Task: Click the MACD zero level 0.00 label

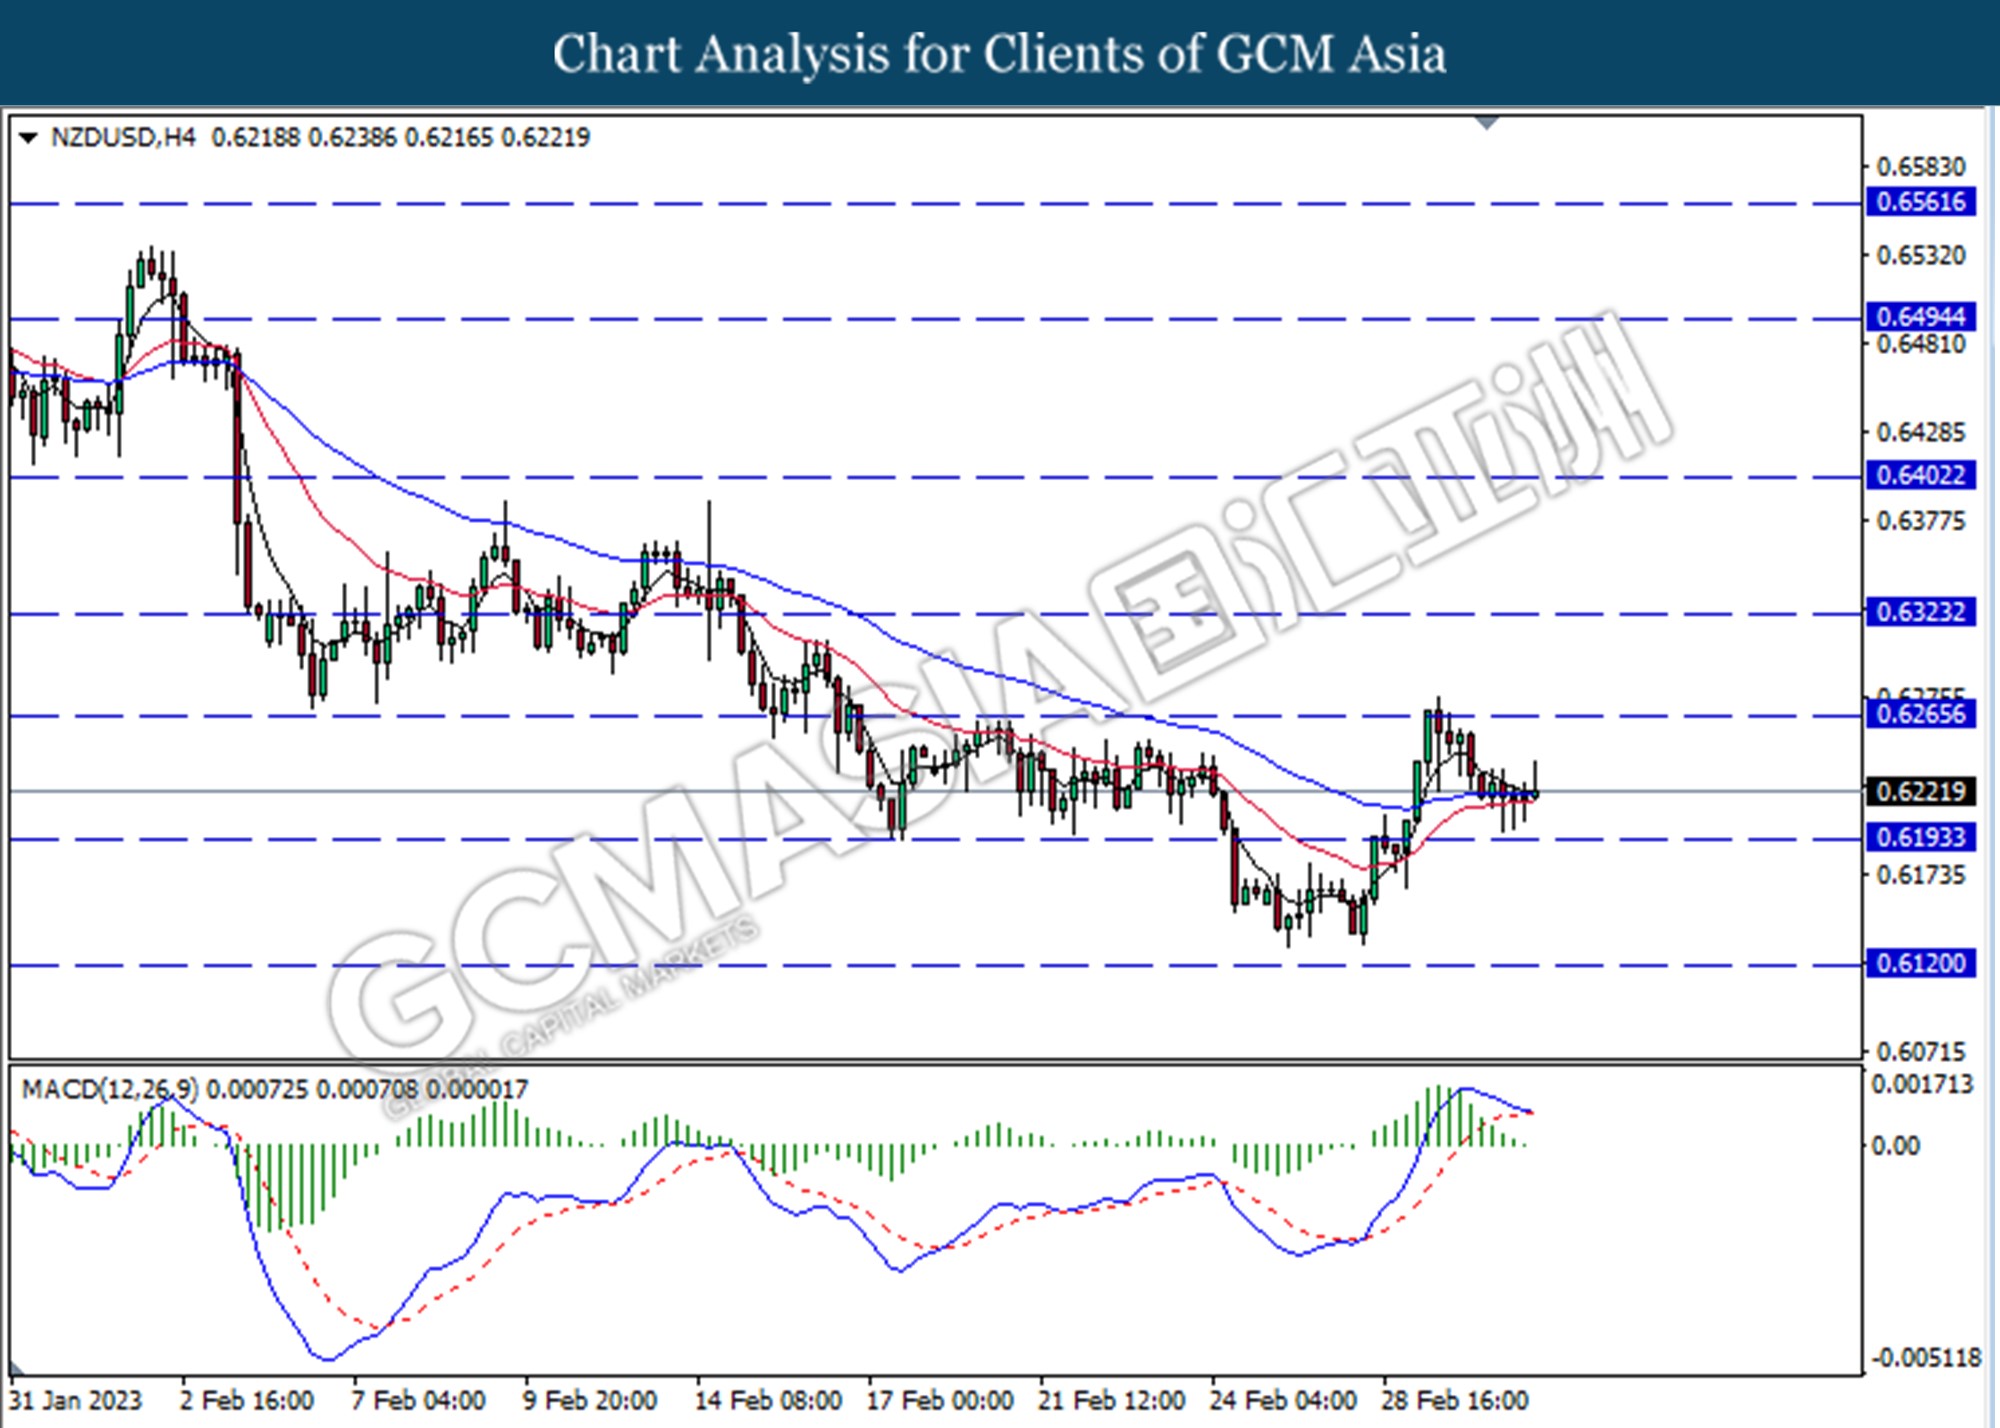Action: pyautogui.click(x=1895, y=1146)
